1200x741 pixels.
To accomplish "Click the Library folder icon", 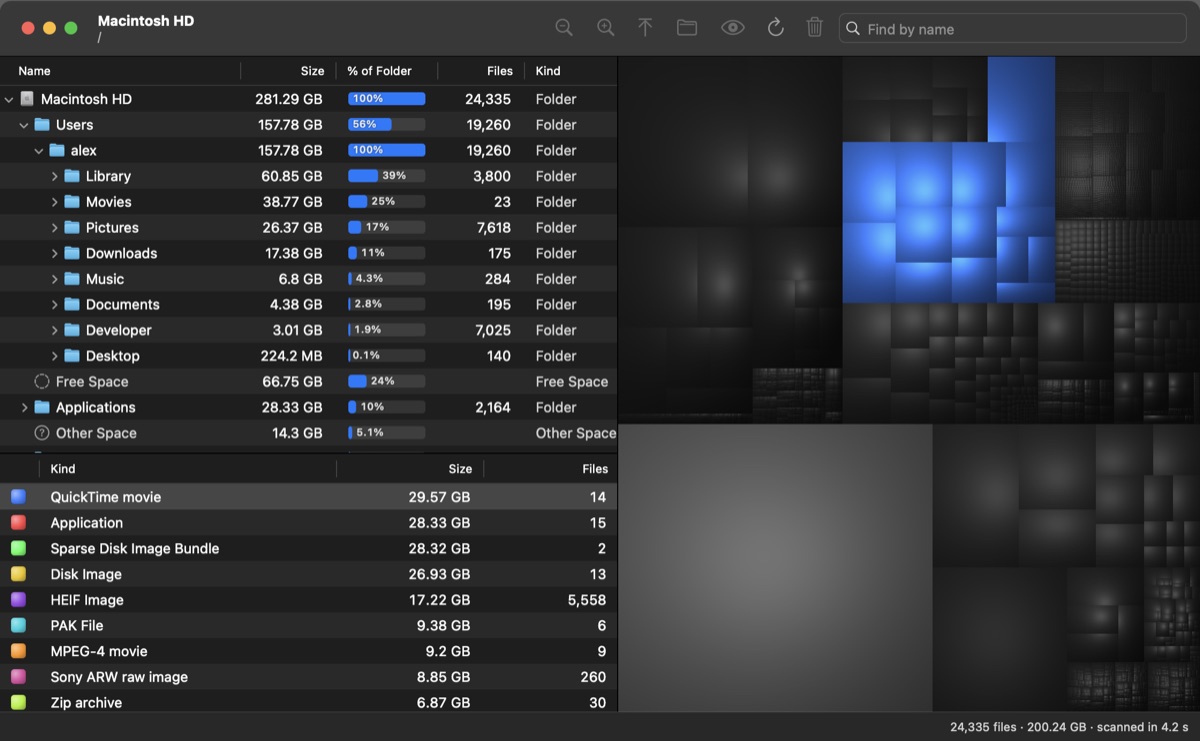I will tap(72, 176).
